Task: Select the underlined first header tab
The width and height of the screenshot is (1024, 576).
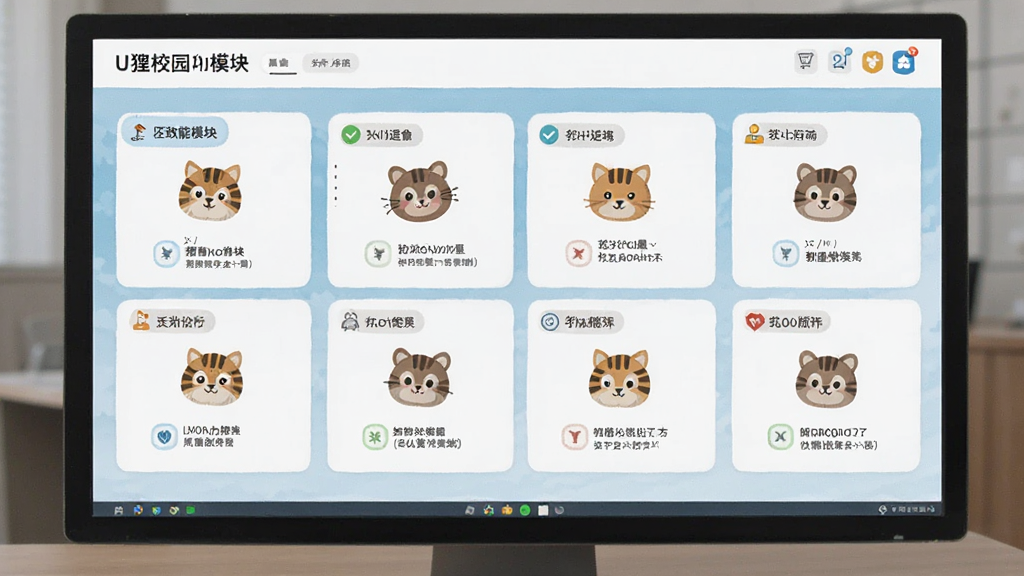Action: click(x=279, y=63)
